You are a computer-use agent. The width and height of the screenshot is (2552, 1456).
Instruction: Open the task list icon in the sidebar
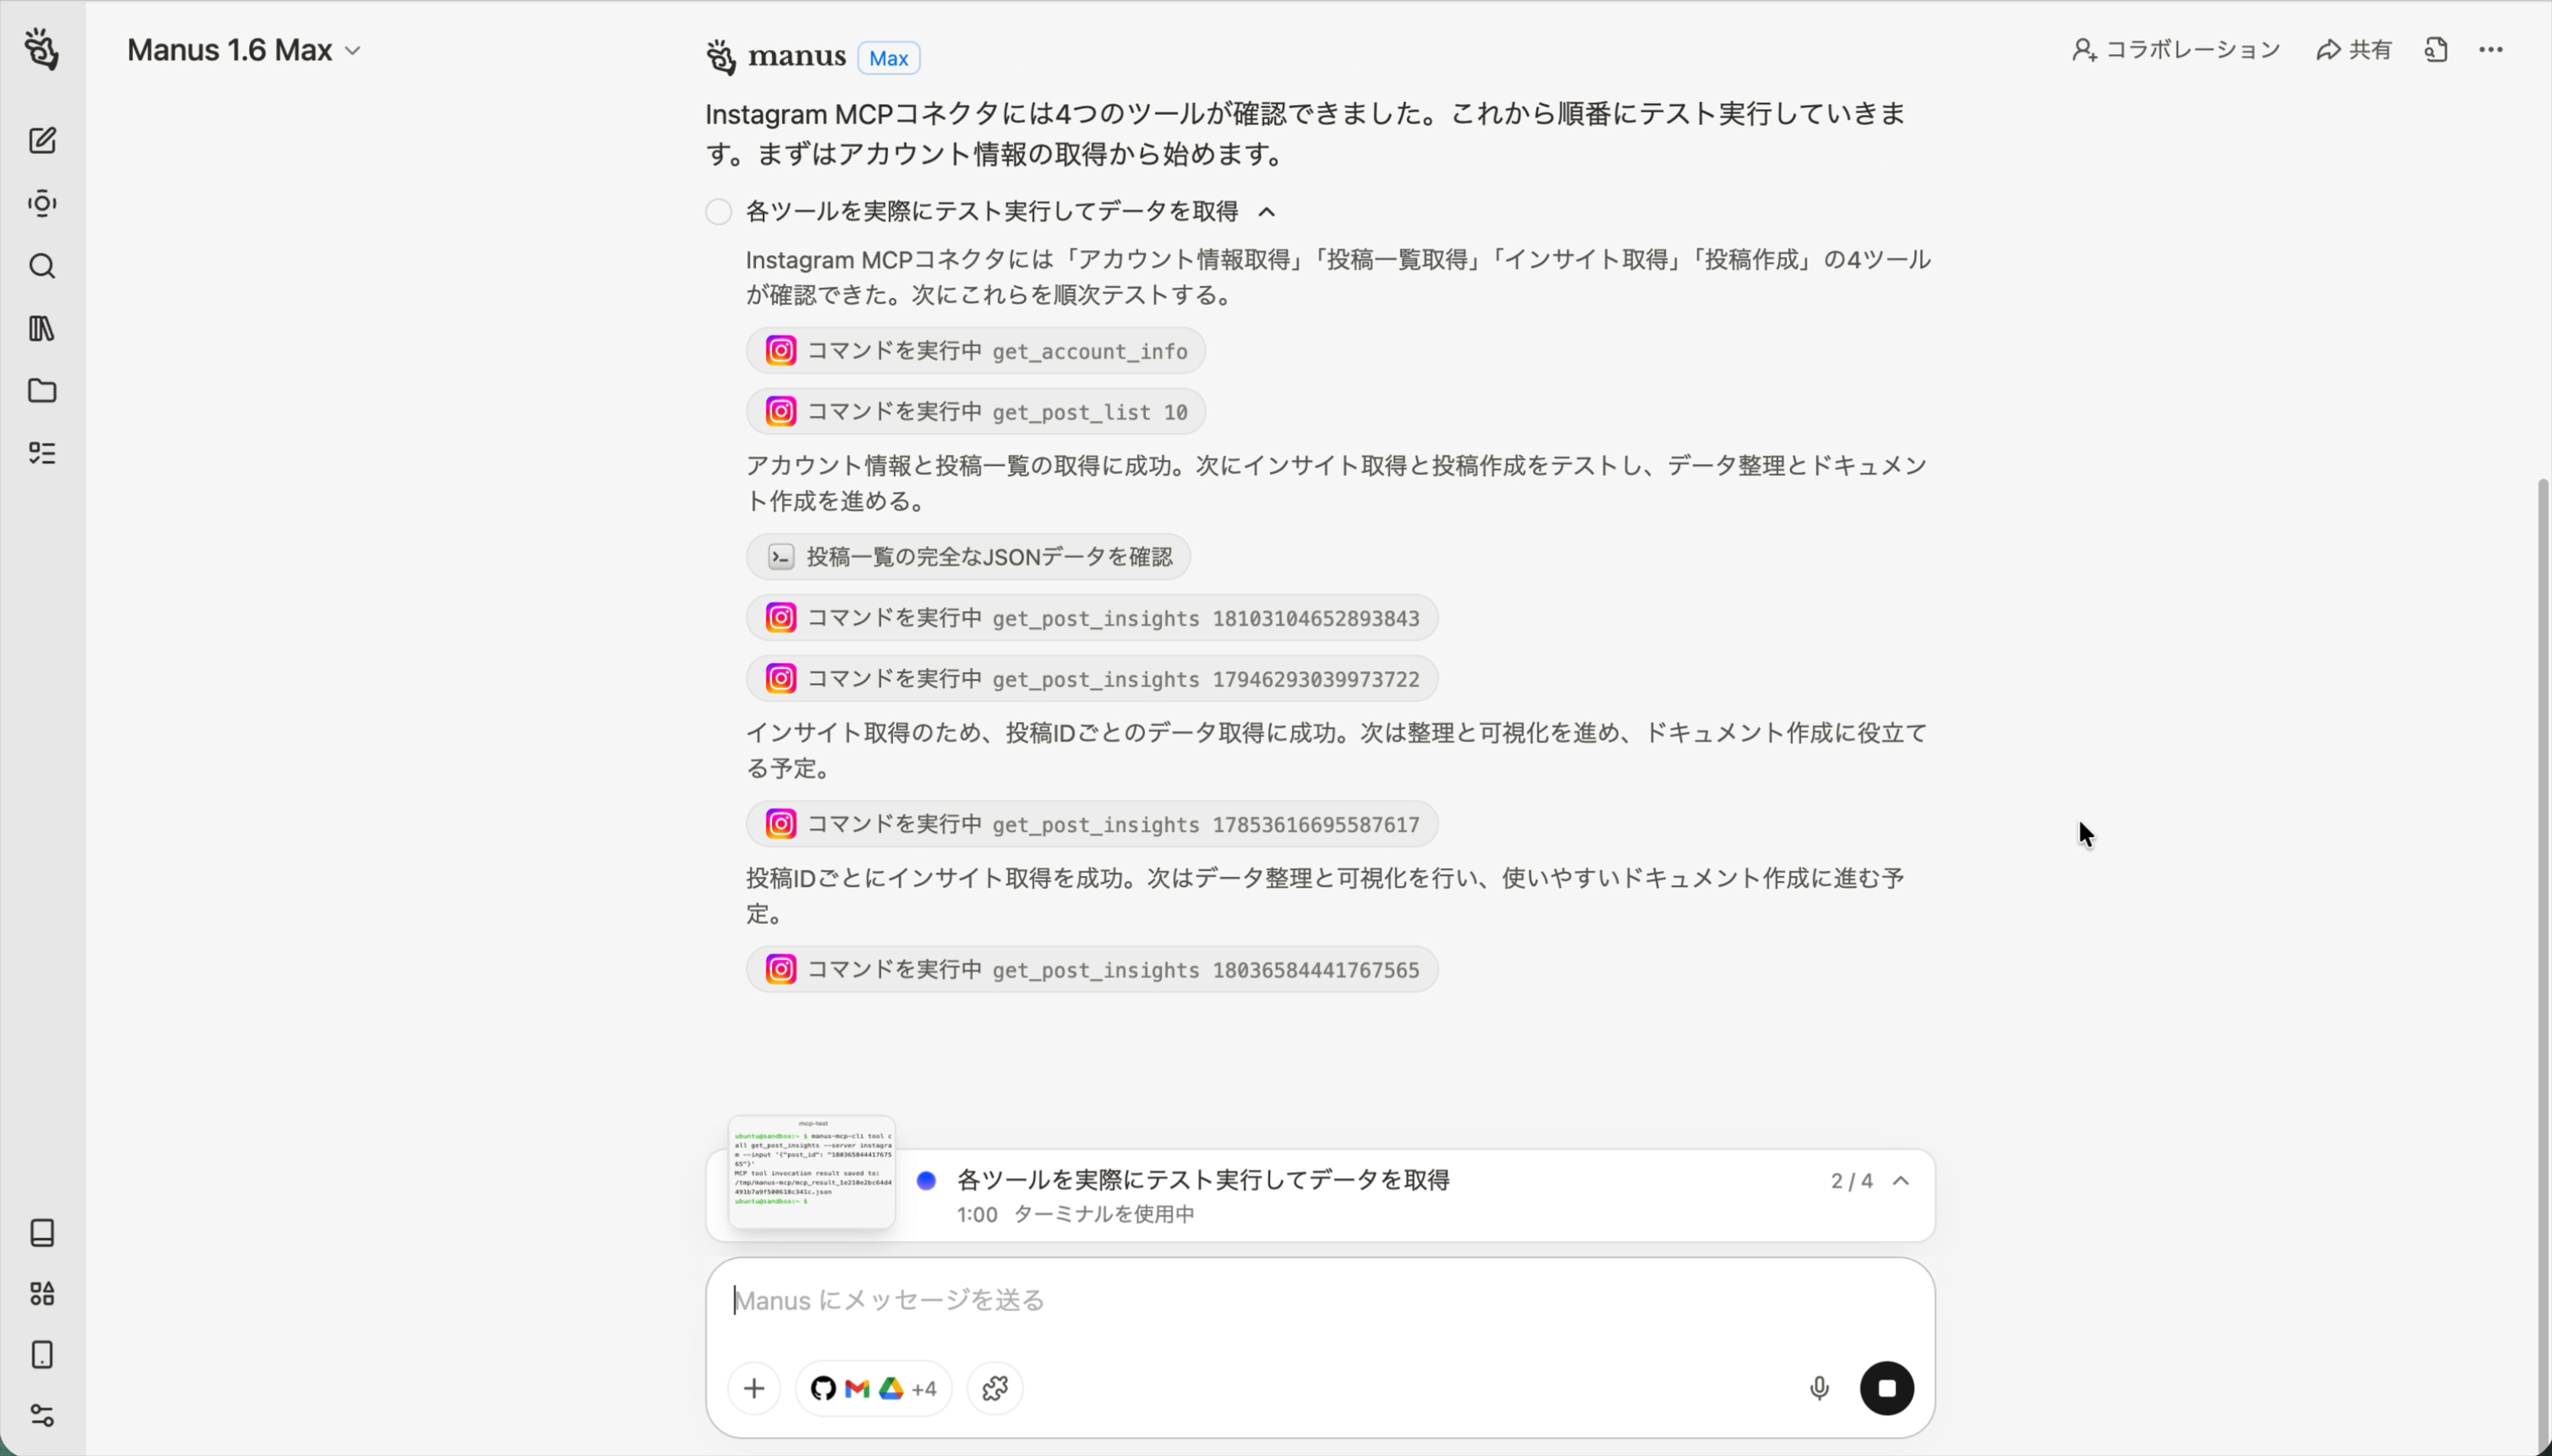click(x=41, y=453)
